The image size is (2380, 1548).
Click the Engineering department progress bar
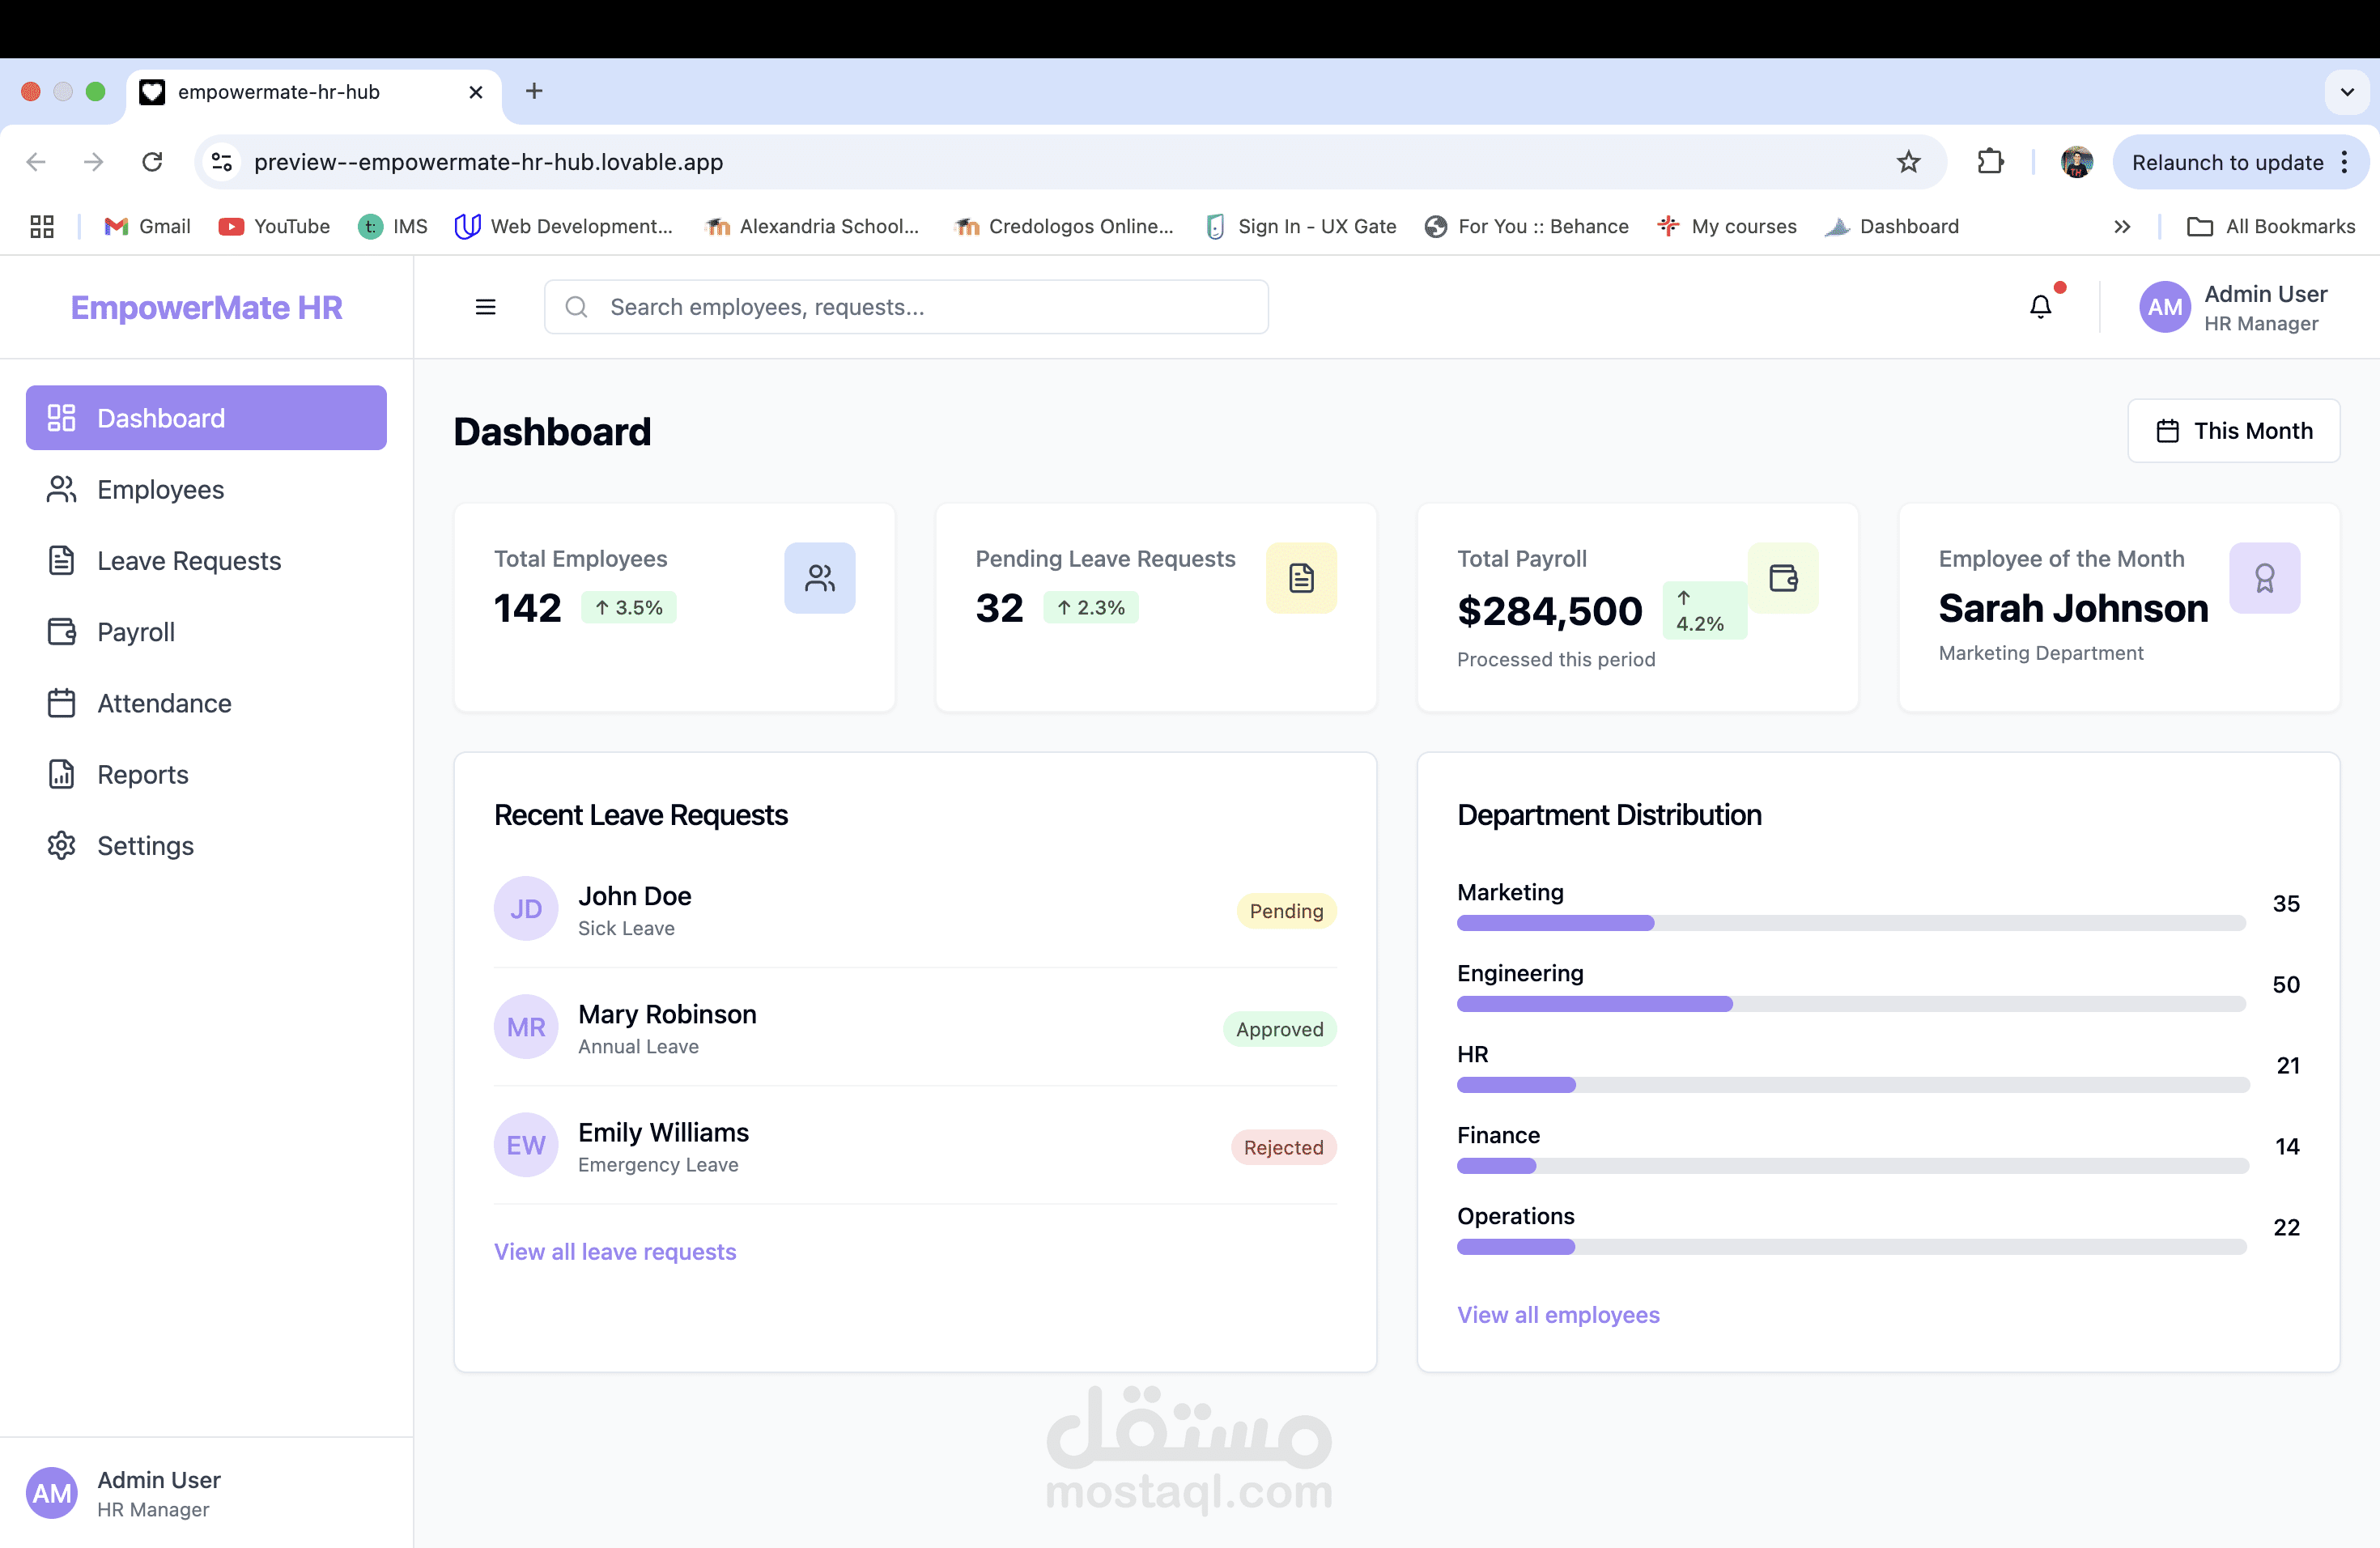(x=1851, y=1004)
